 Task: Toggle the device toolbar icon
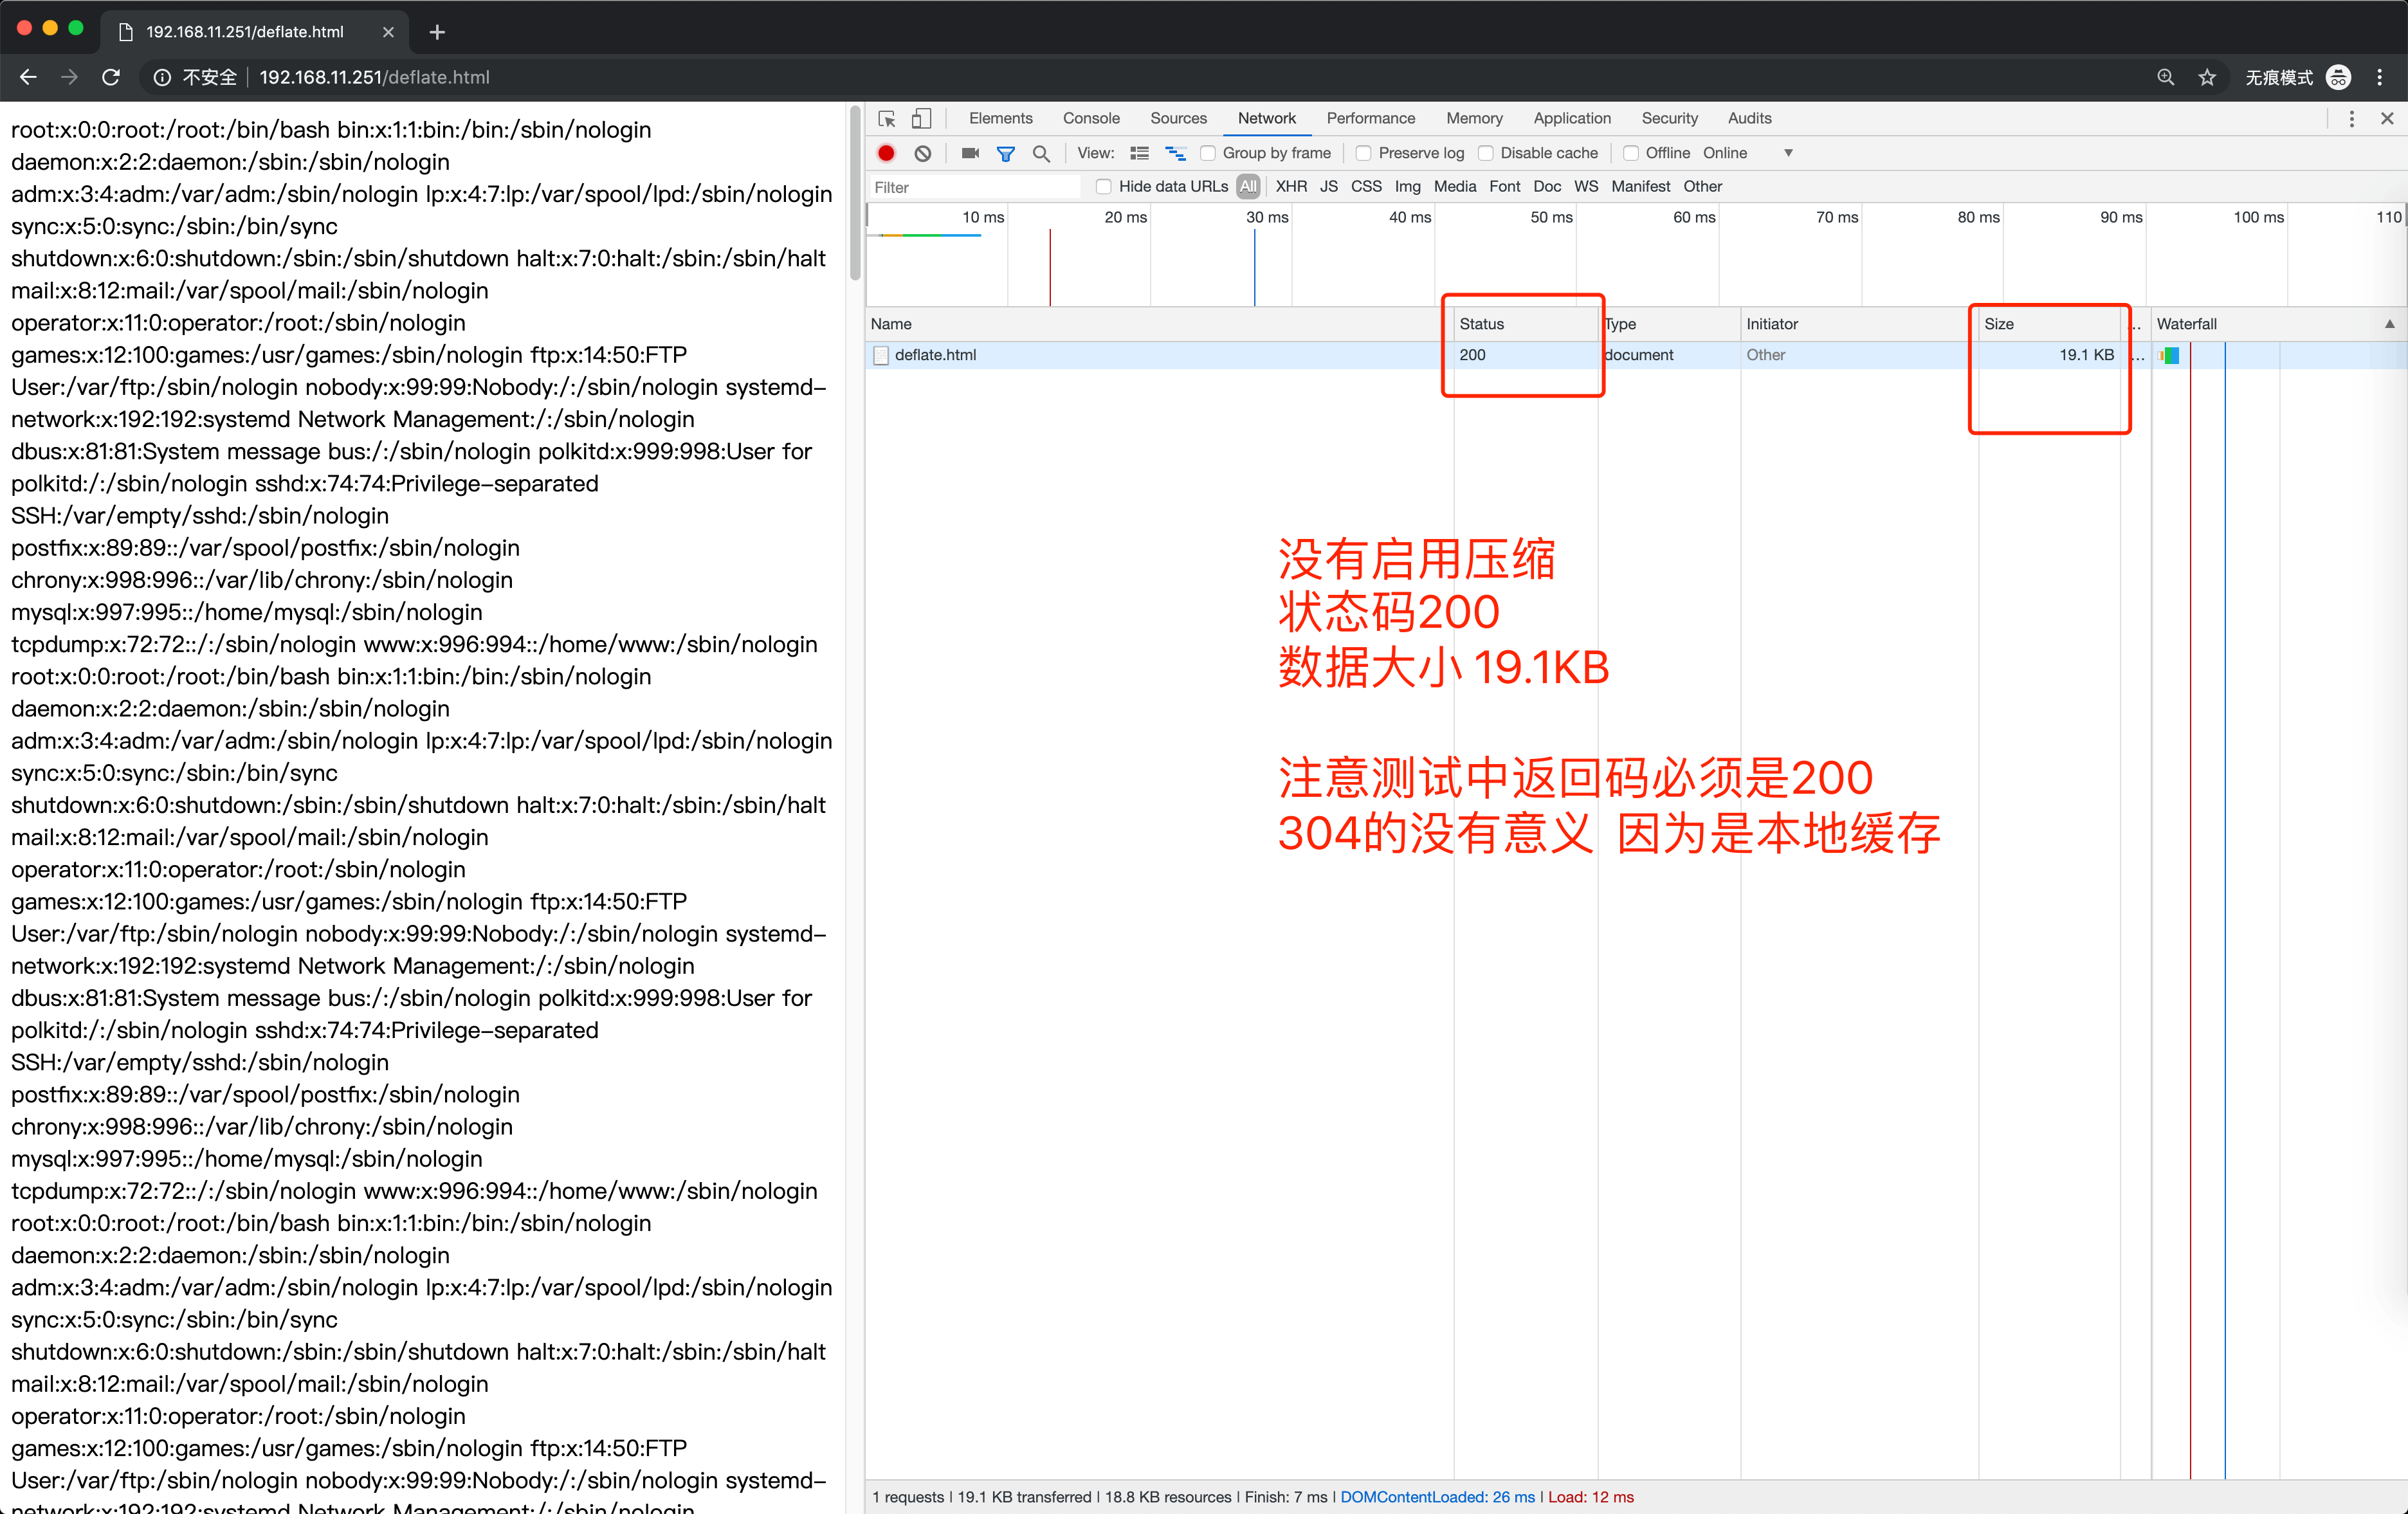tap(921, 119)
